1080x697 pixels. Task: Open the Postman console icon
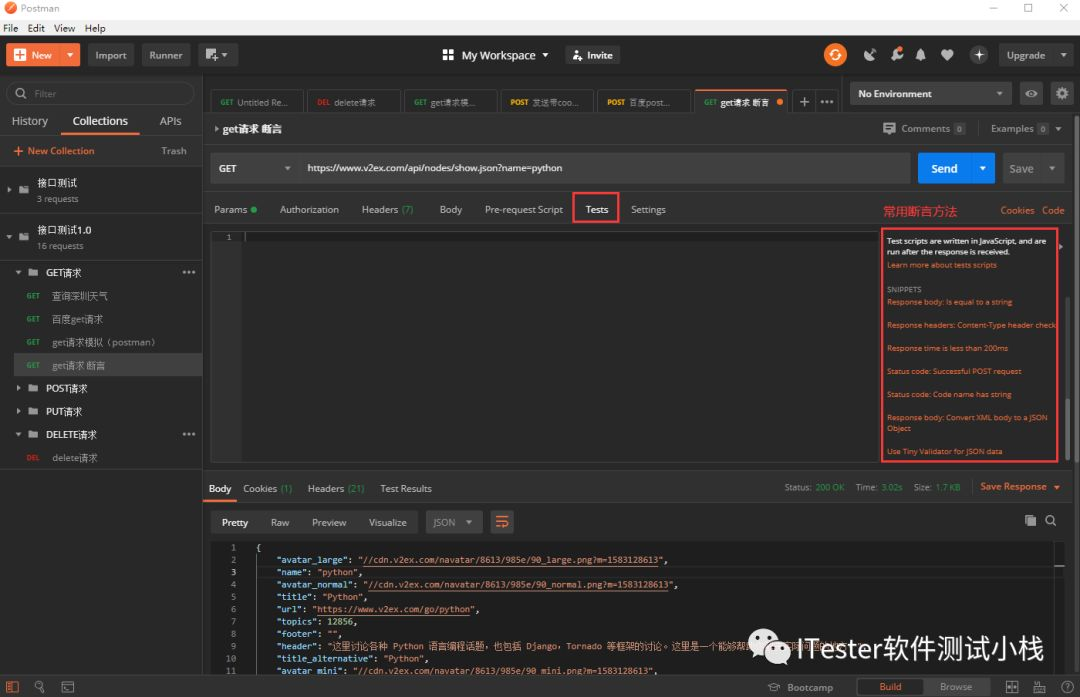(x=68, y=687)
